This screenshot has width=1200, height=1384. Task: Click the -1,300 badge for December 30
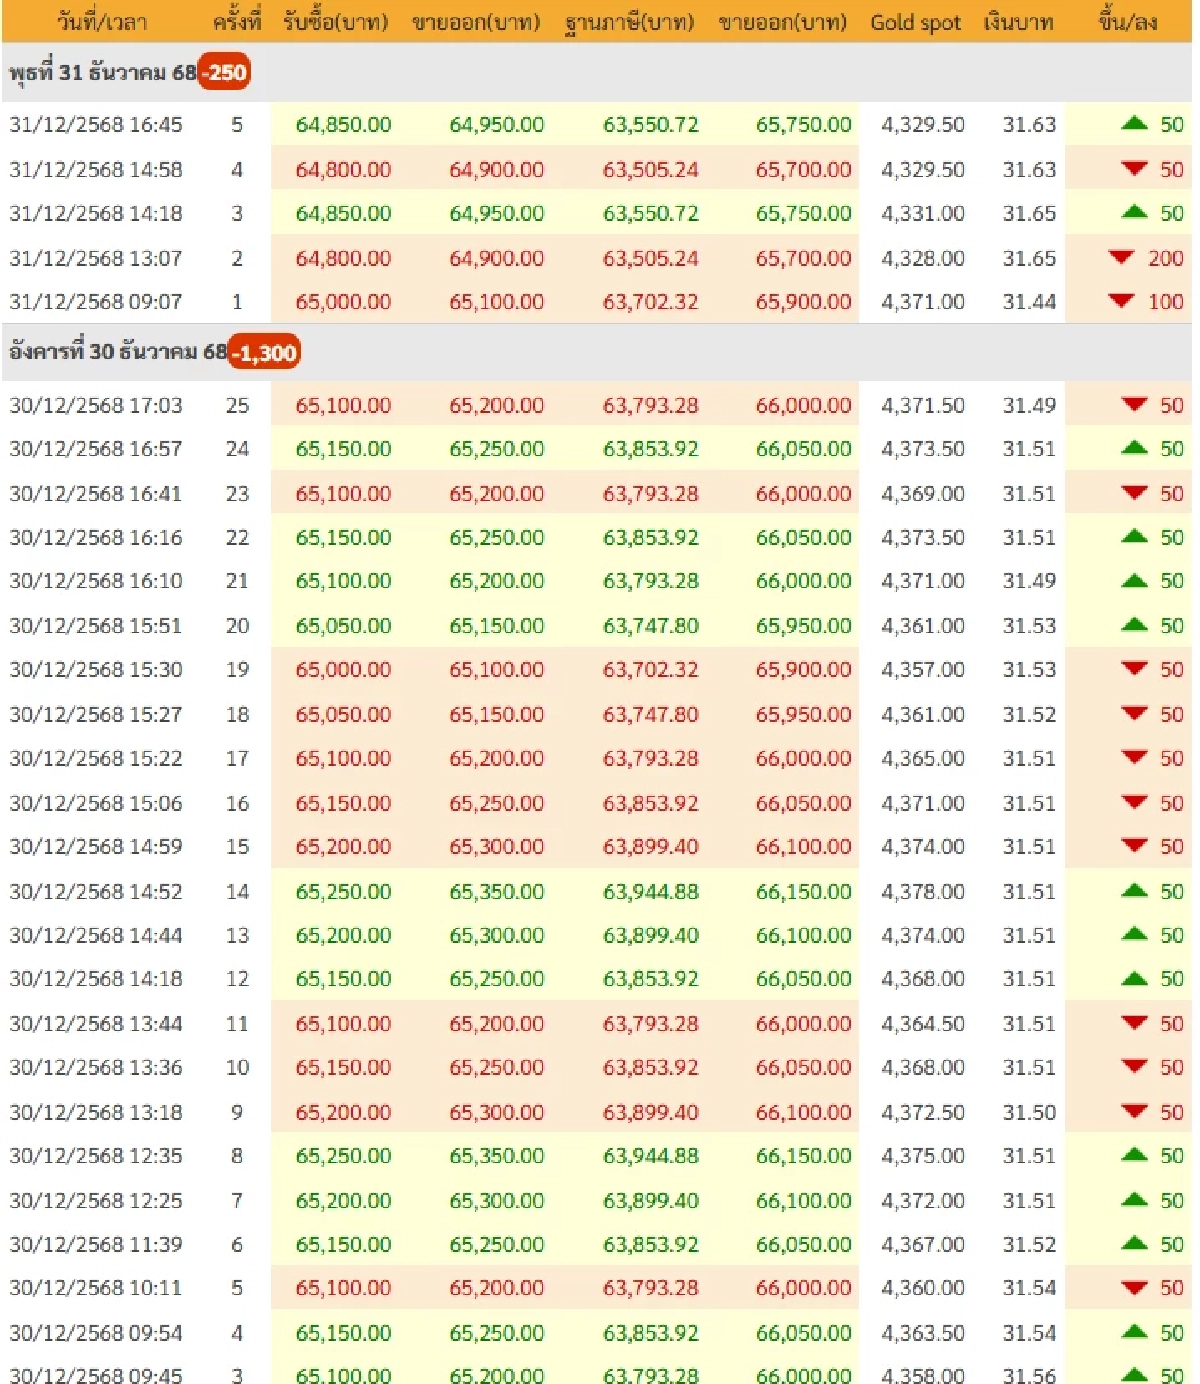point(263,352)
